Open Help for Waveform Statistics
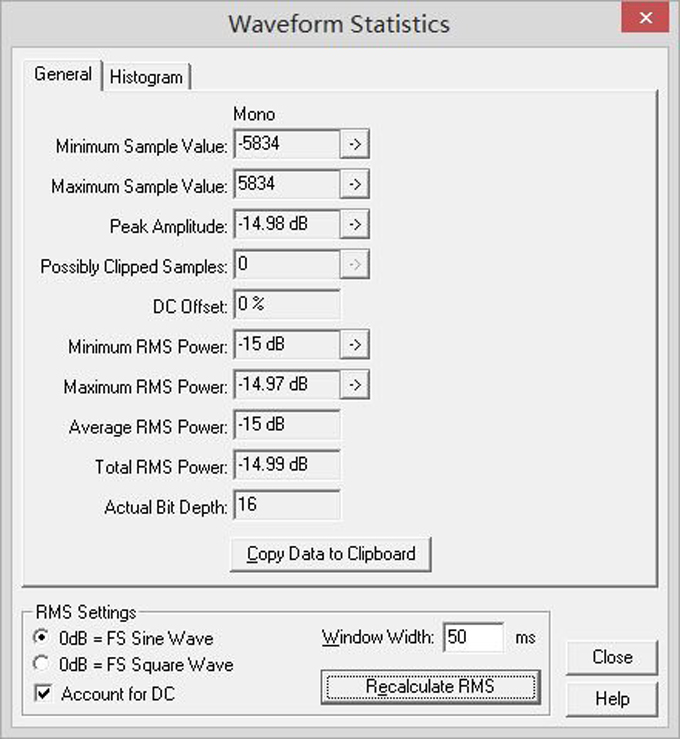Image resolution: width=680 pixels, height=739 pixels. [x=611, y=697]
